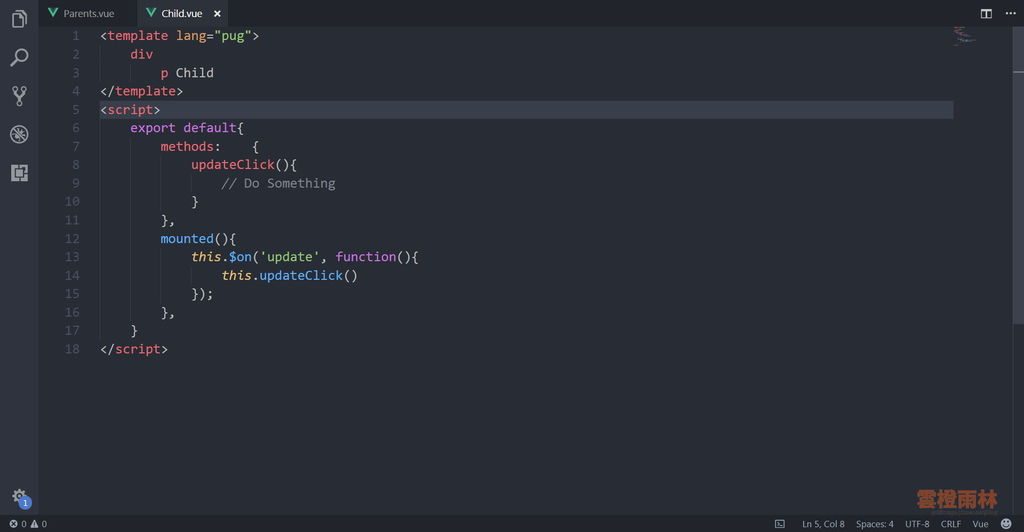Split the editor side by side
The height and width of the screenshot is (532, 1024).
coord(986,13)
